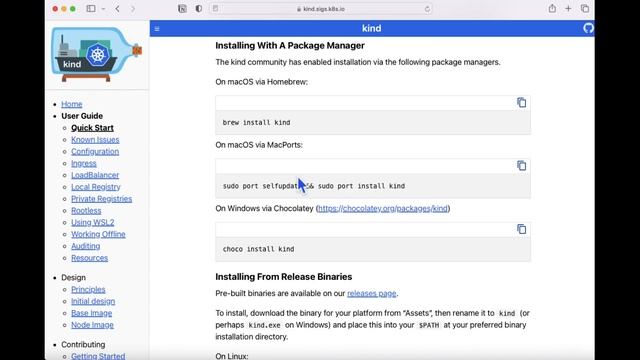Click the 'brew install kind' code text
This screenshot has height=360, width=640.
point(256,122)
